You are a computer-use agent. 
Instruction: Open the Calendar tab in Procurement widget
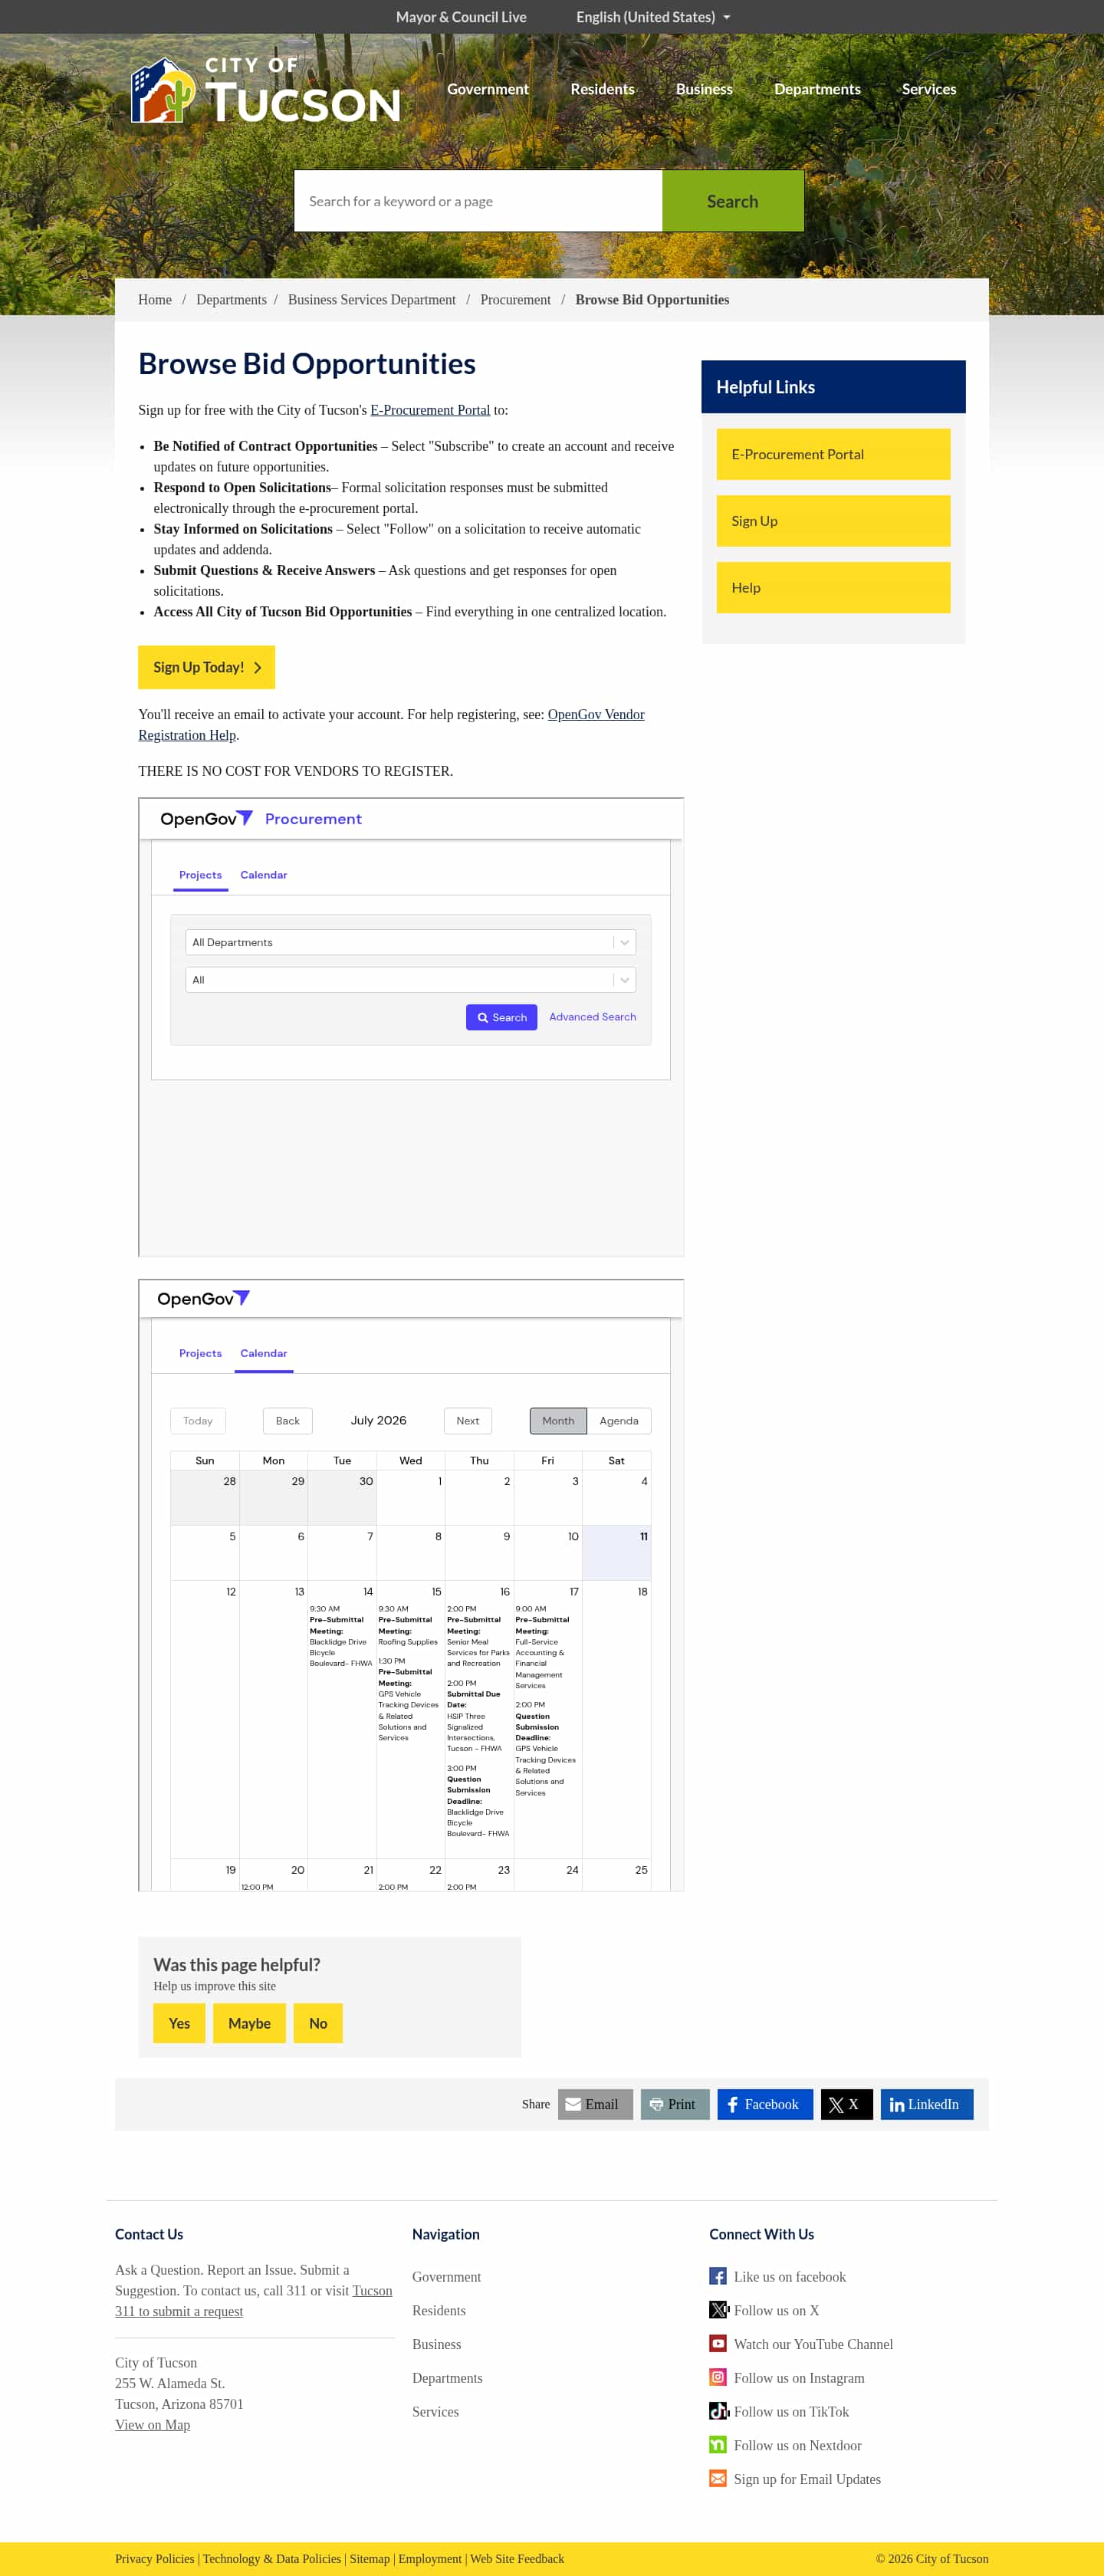point(263,874)
